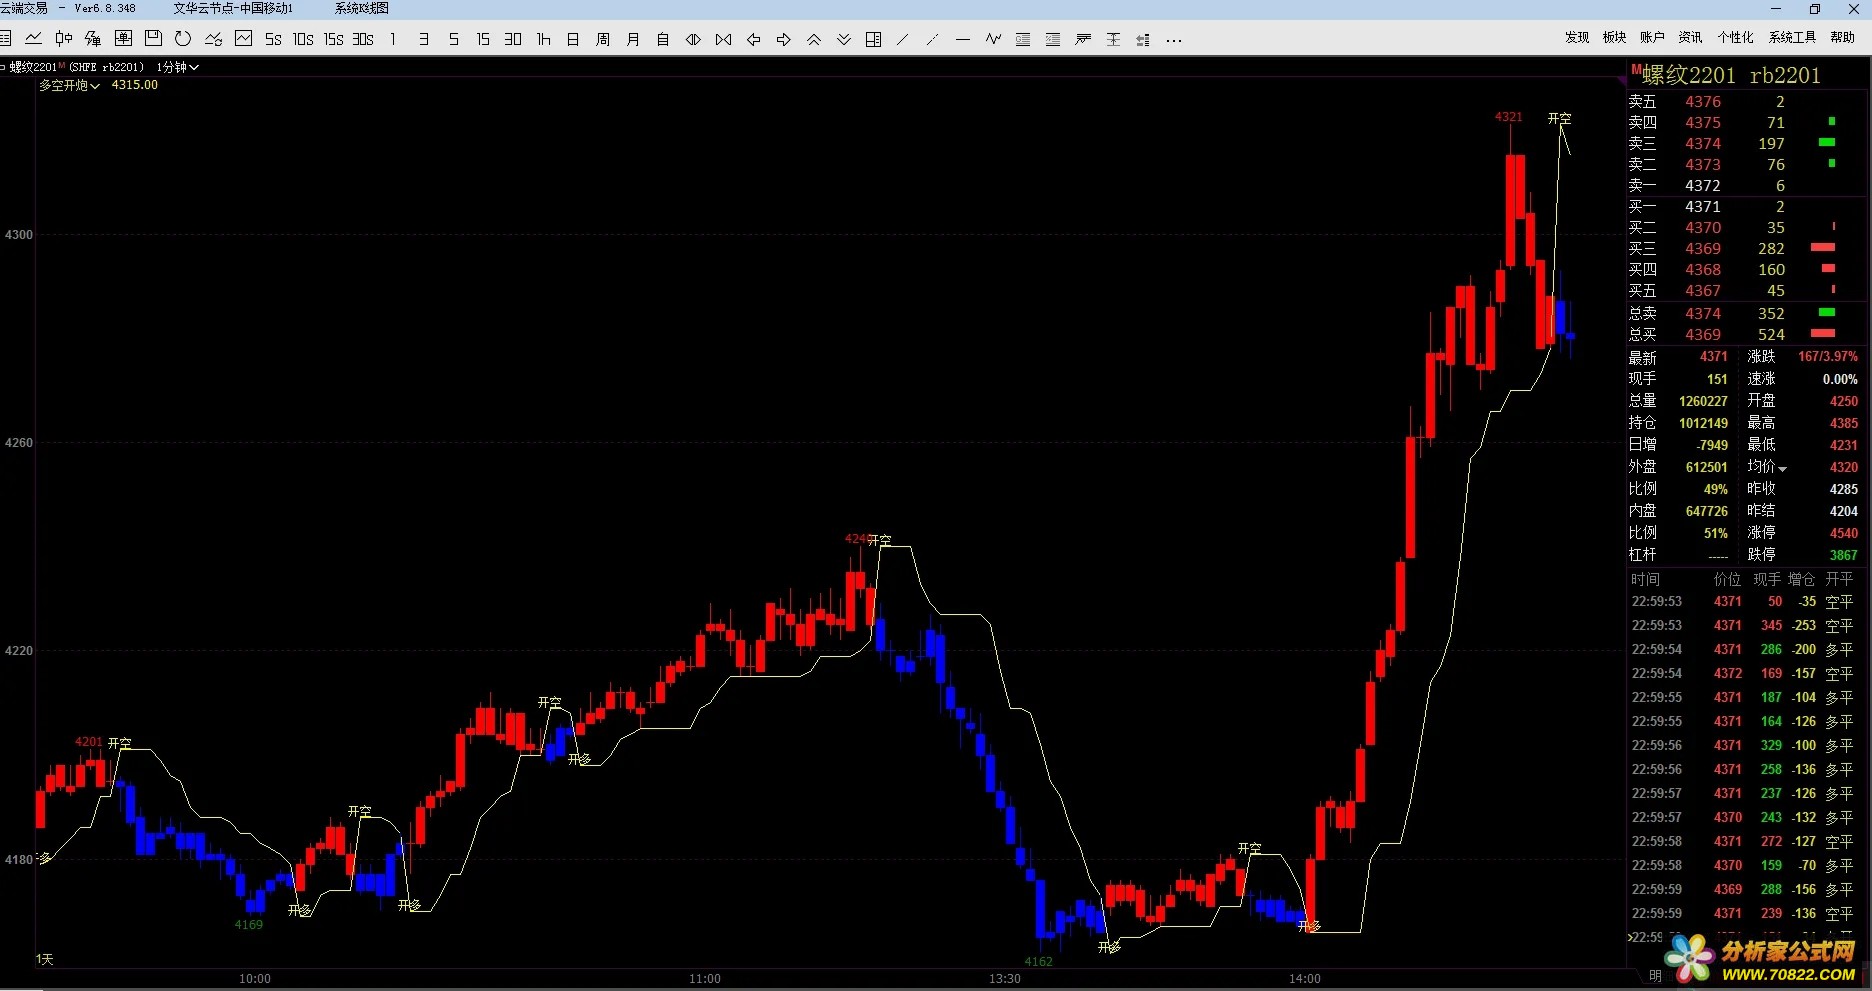Click the 买五 price 4367
This screenshot has height=991, width=1872.
[1702, 291]
